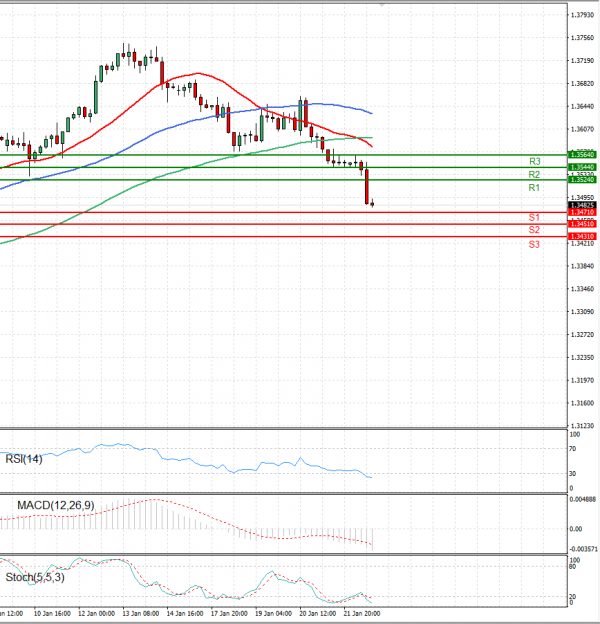
Task: Click the S2 support label
Action: (534, 230)
